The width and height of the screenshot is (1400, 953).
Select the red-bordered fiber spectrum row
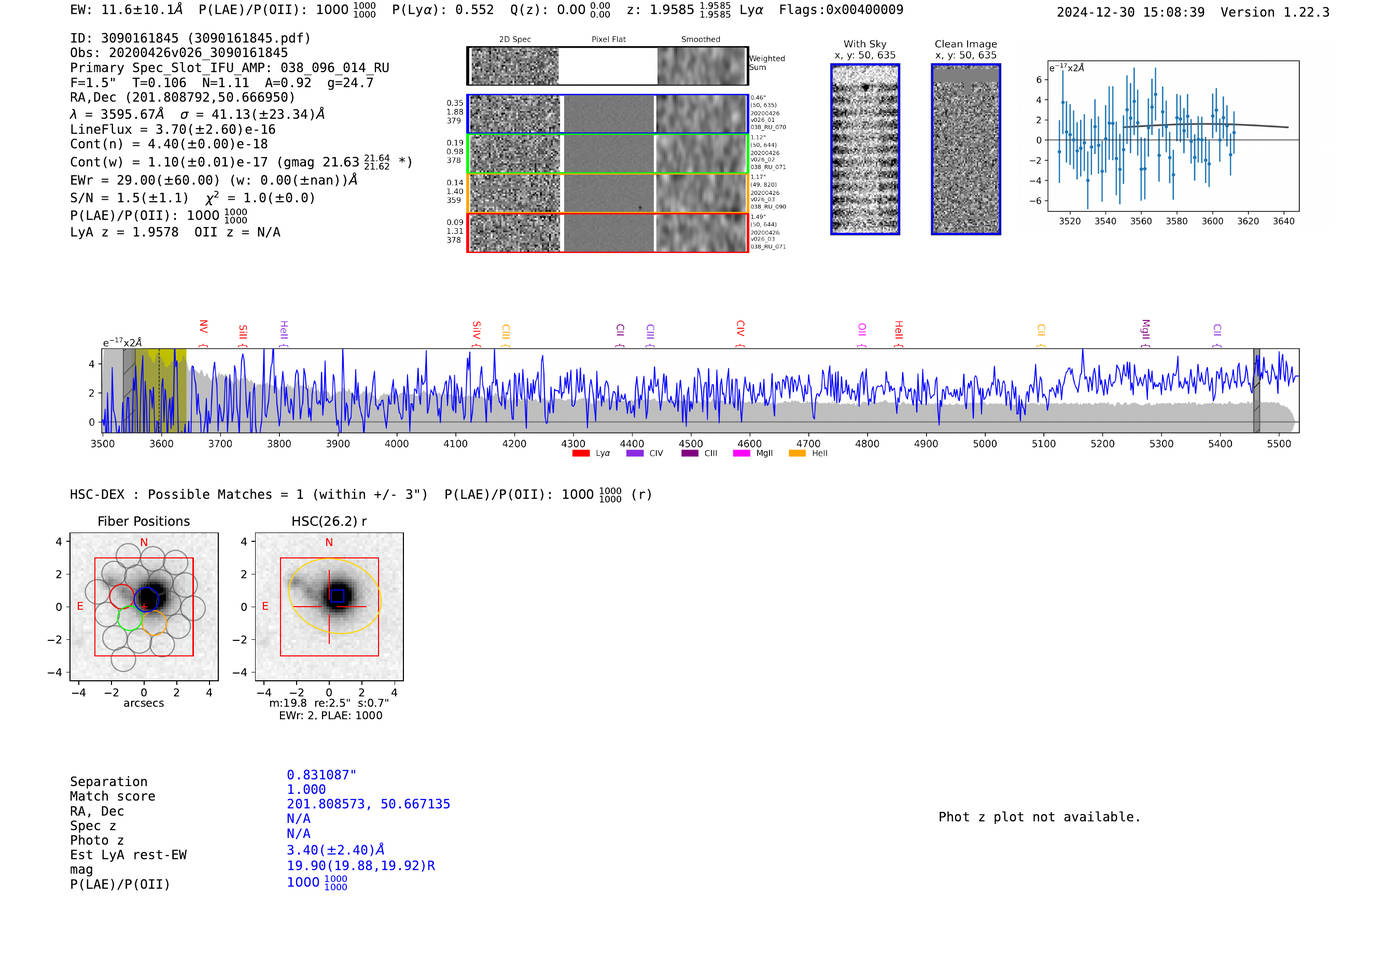click(607, 233)
